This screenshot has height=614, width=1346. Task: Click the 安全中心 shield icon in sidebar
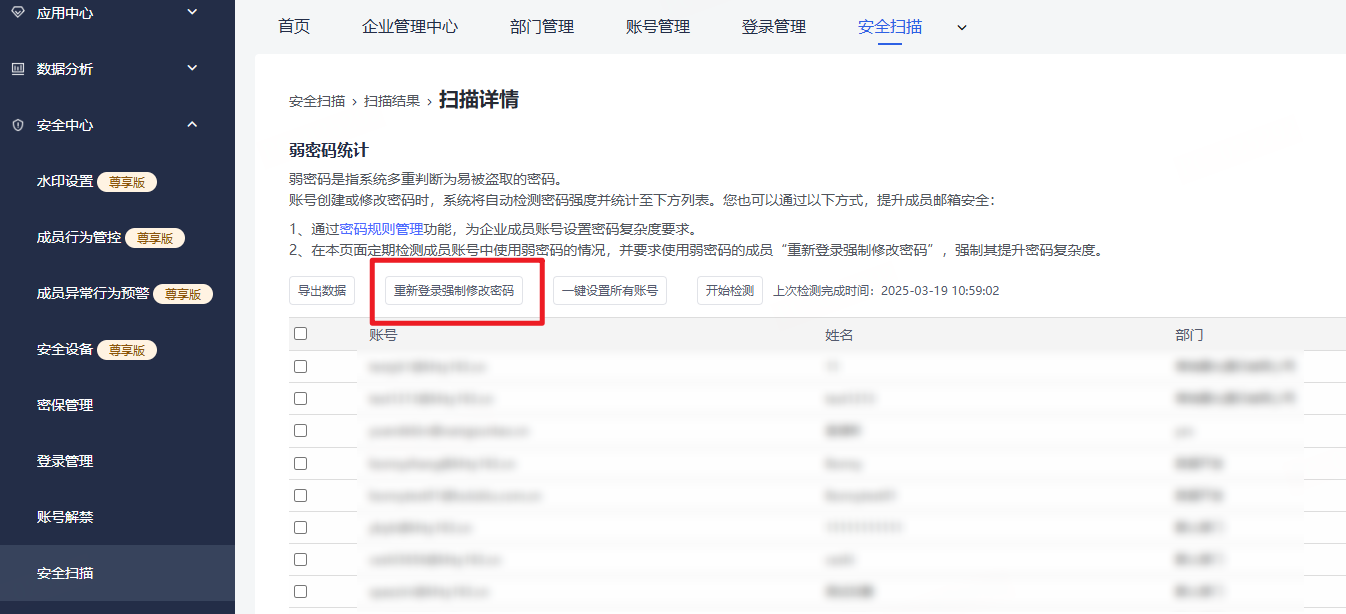tap(17, 125)
